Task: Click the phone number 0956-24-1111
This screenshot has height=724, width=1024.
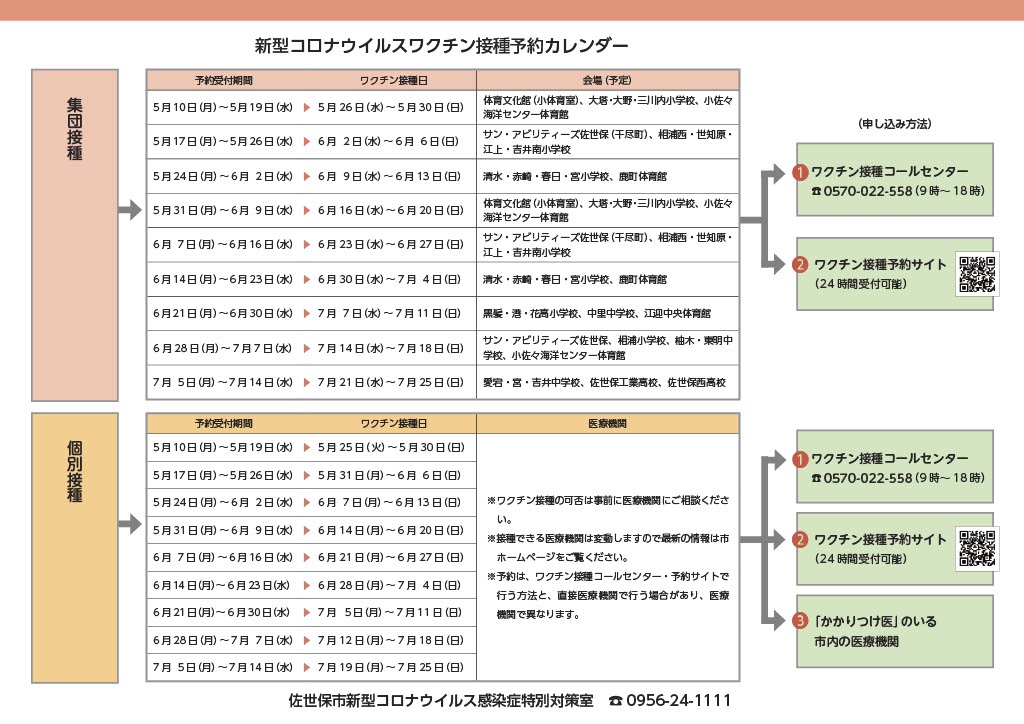Action: (679, 700)
